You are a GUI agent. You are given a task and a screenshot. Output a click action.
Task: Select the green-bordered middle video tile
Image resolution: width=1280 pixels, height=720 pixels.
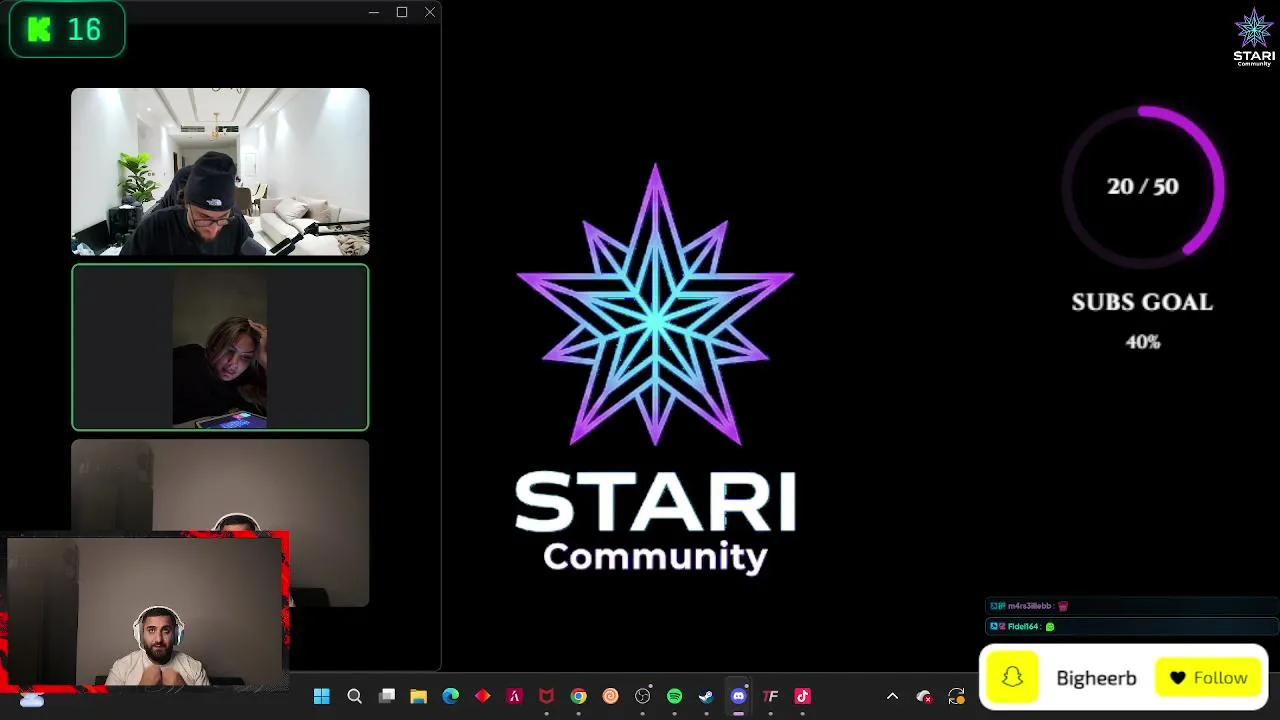[x=220, y=347]
